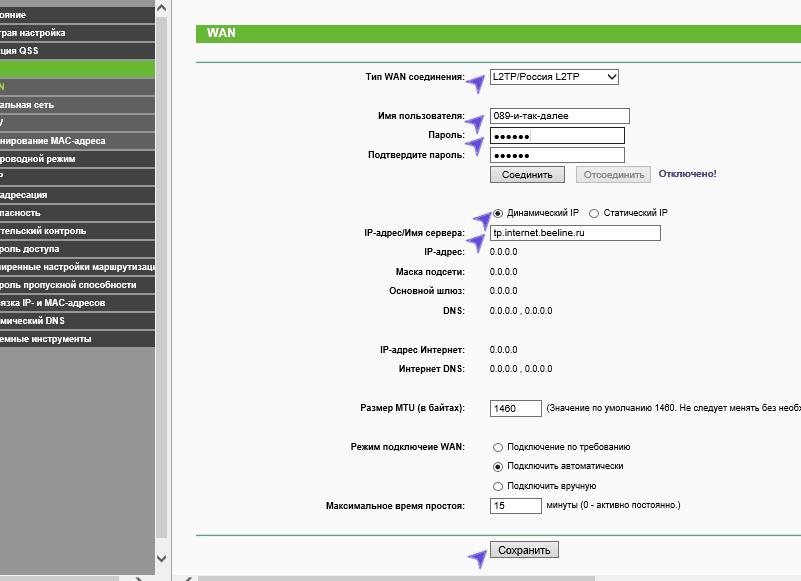Image resolution: width=801 pixels, height=581 pixels.
Task: Click the maximum idle time field
Action: (515, 506)
